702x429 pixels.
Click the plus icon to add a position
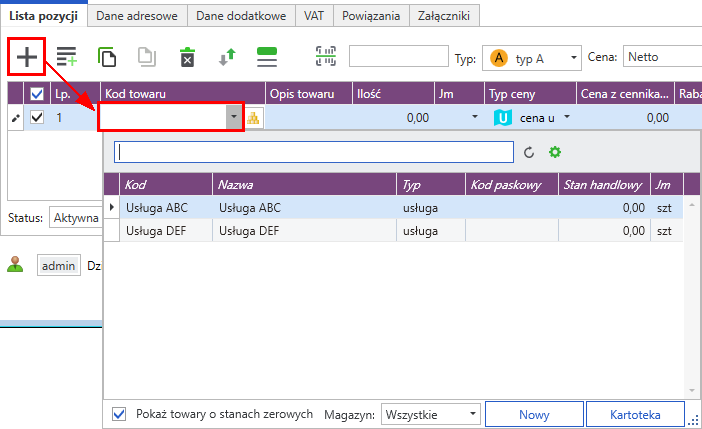point(27,57)
